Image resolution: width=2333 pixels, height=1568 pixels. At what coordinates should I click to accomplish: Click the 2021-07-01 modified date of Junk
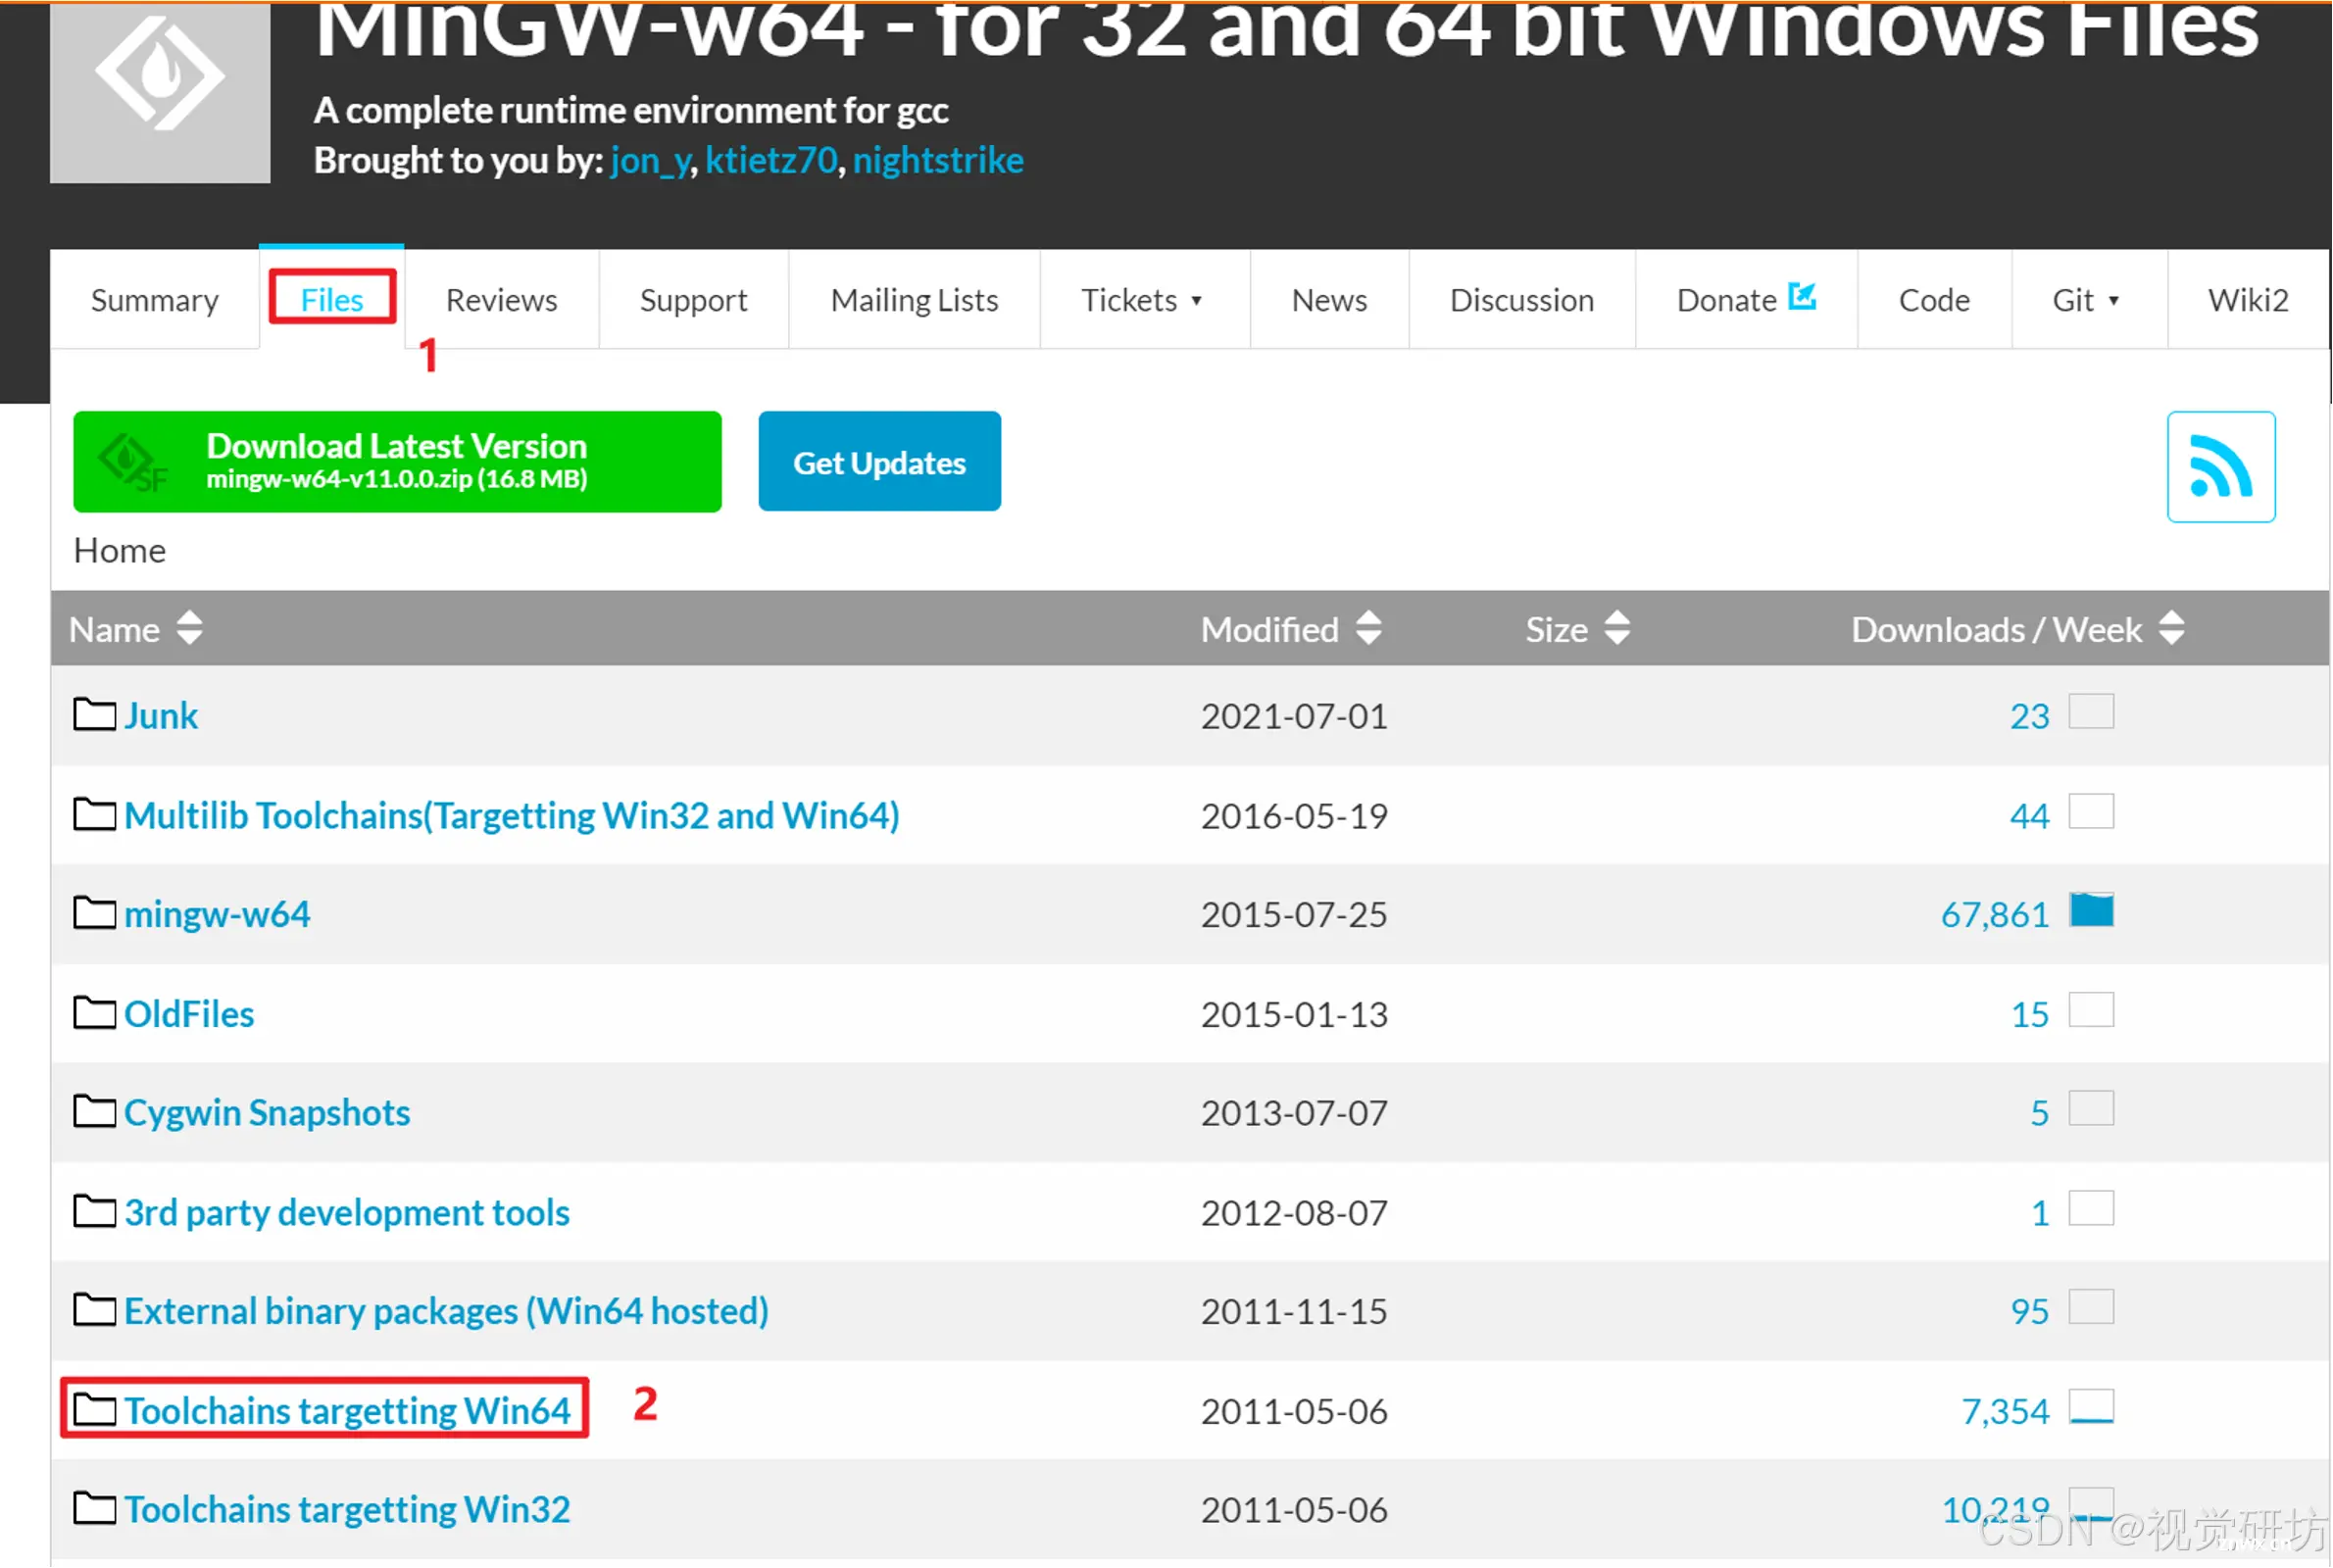click(1295, 716)
